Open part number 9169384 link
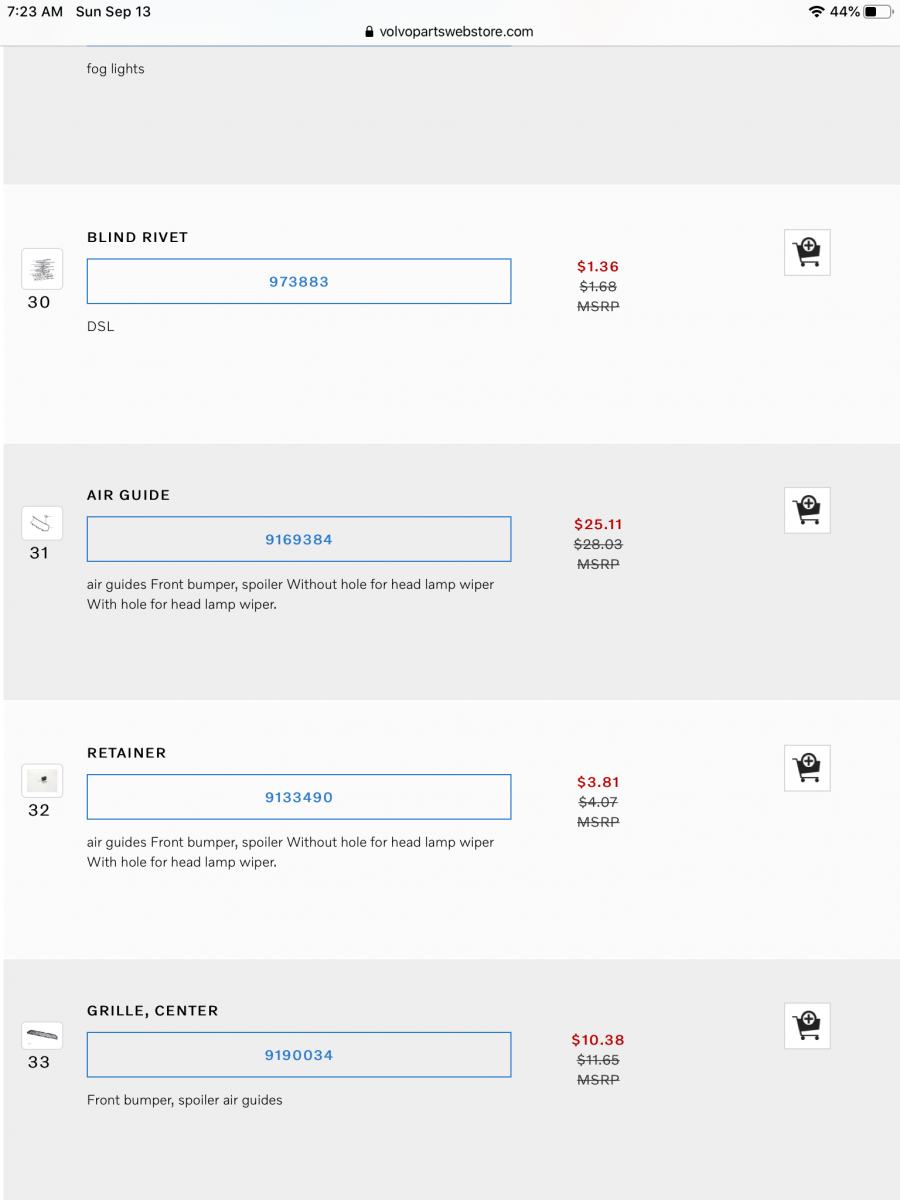The width and height of the screenshot is (900, 1200). pos(299,540)
